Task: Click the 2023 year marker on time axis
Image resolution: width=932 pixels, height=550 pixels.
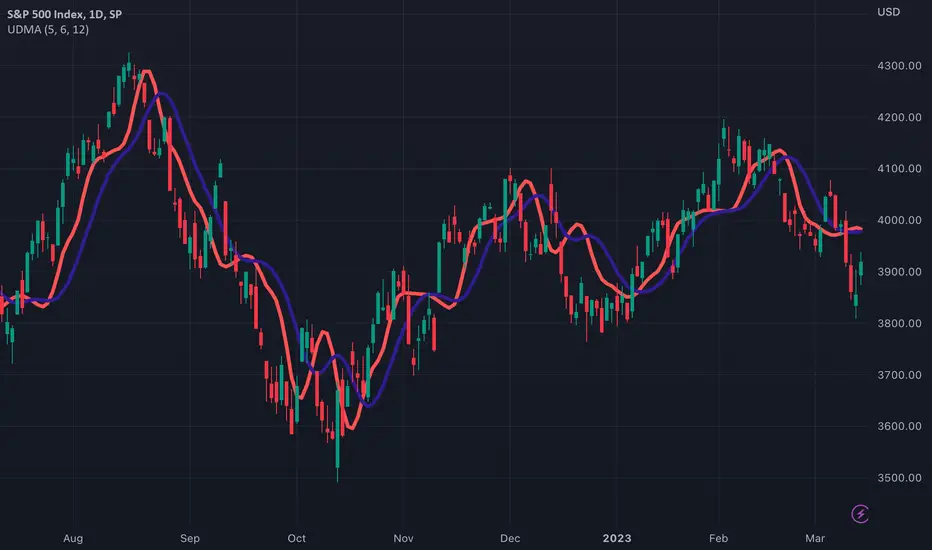Action: [x=617, y=538]
